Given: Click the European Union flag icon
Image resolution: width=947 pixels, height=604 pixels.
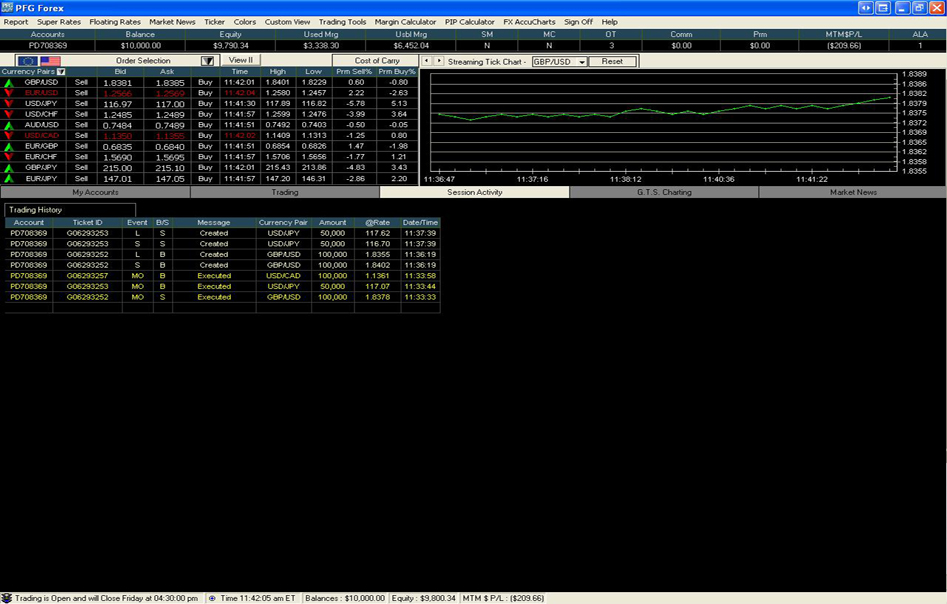Looking at the screenshot, I should pos(28,61).
